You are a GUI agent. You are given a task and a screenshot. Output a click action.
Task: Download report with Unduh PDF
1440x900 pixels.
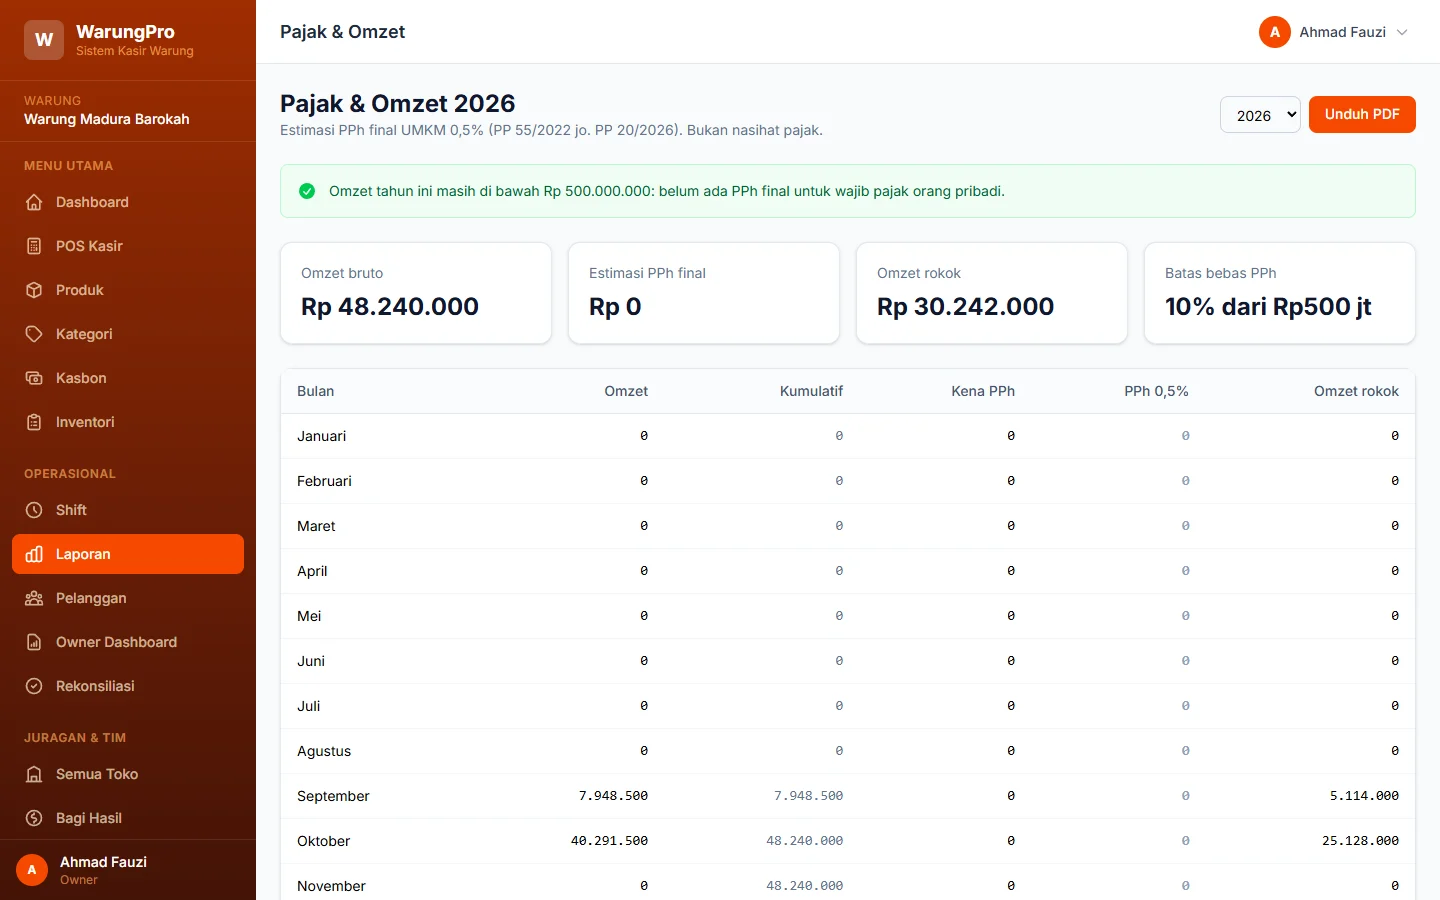[1362, 114]
